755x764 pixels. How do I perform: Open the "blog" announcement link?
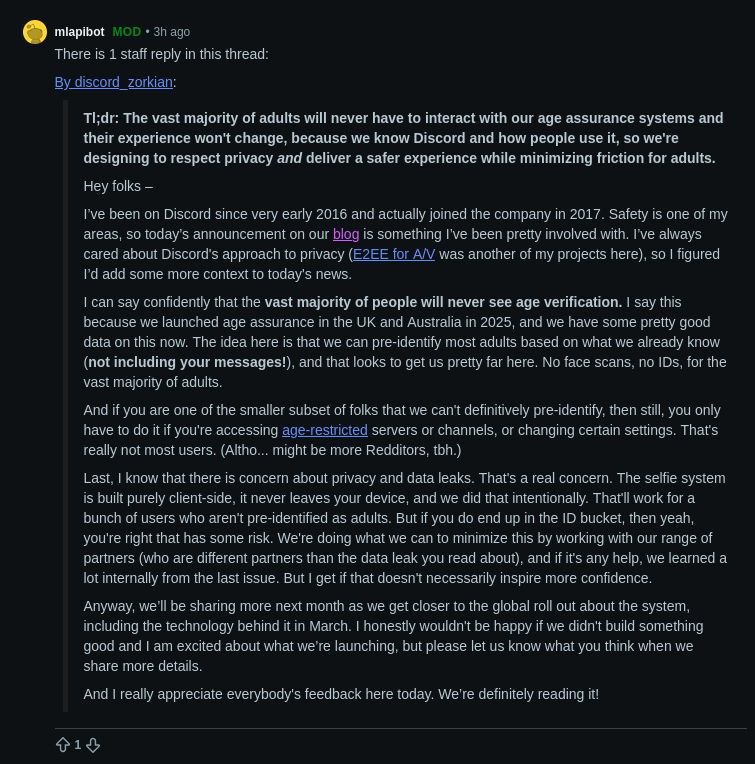pyautogui.click(x=346, y=234)
